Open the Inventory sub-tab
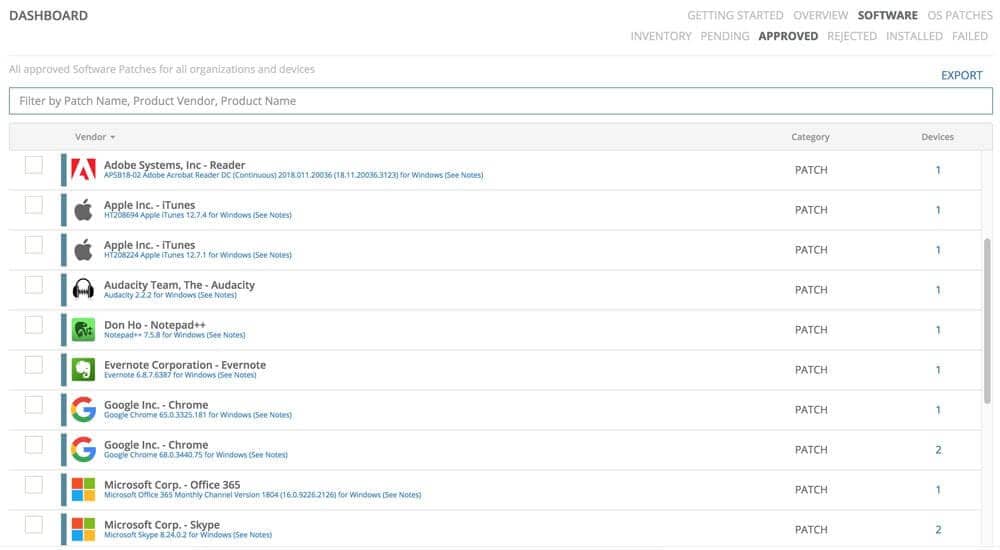 tap(661, 36)
